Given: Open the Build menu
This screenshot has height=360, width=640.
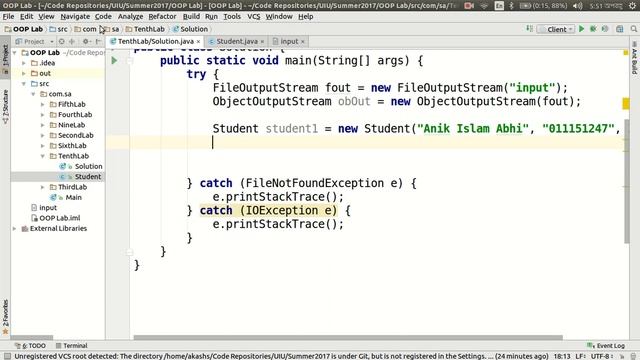Looking at the screenshot, I should pyautogui.click(x=191, y=17).
